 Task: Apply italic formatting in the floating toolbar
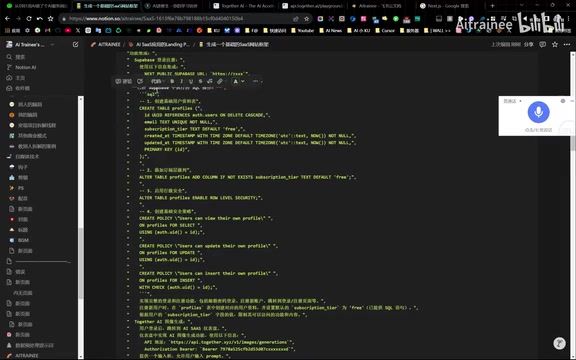pos(181,81)
